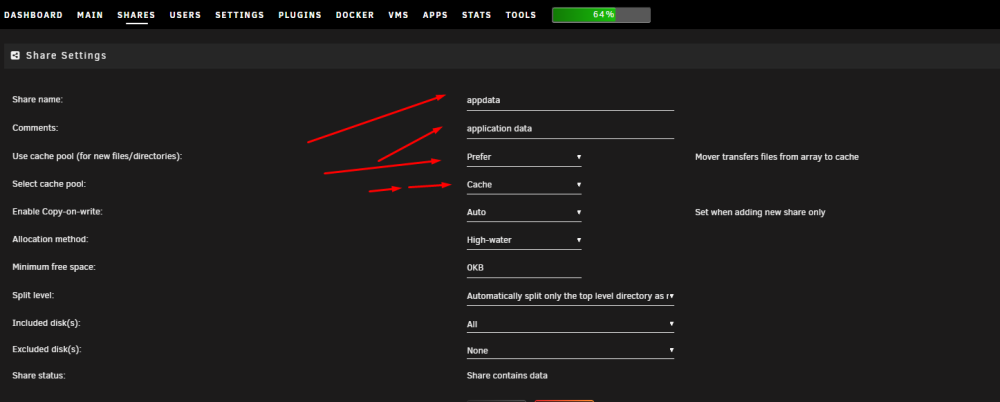Viewport: 1000px width, 402px height.
Task: Open the Enable Copy-on-write dropdown
Action: coord(524,212)
